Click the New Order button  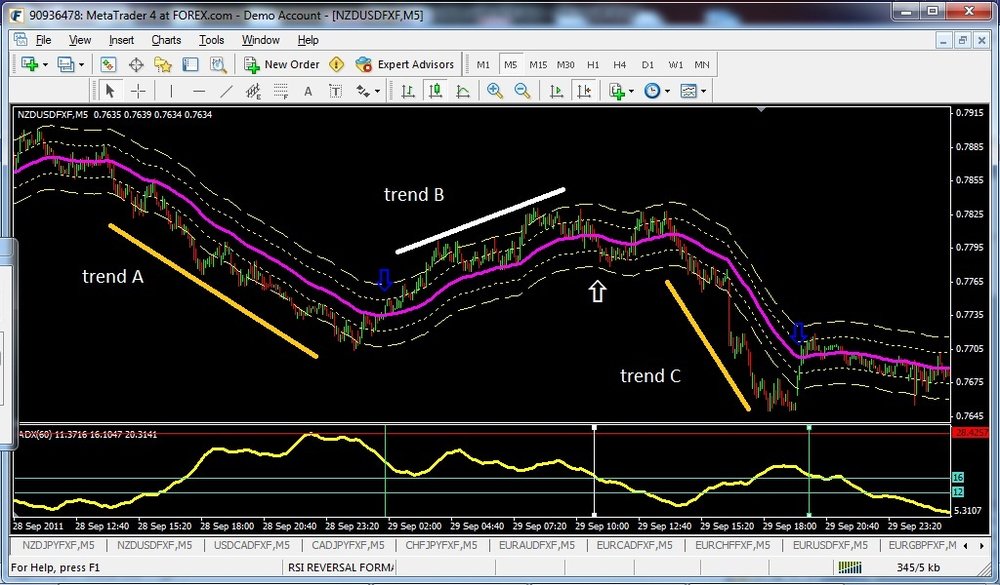coord(281,64)
